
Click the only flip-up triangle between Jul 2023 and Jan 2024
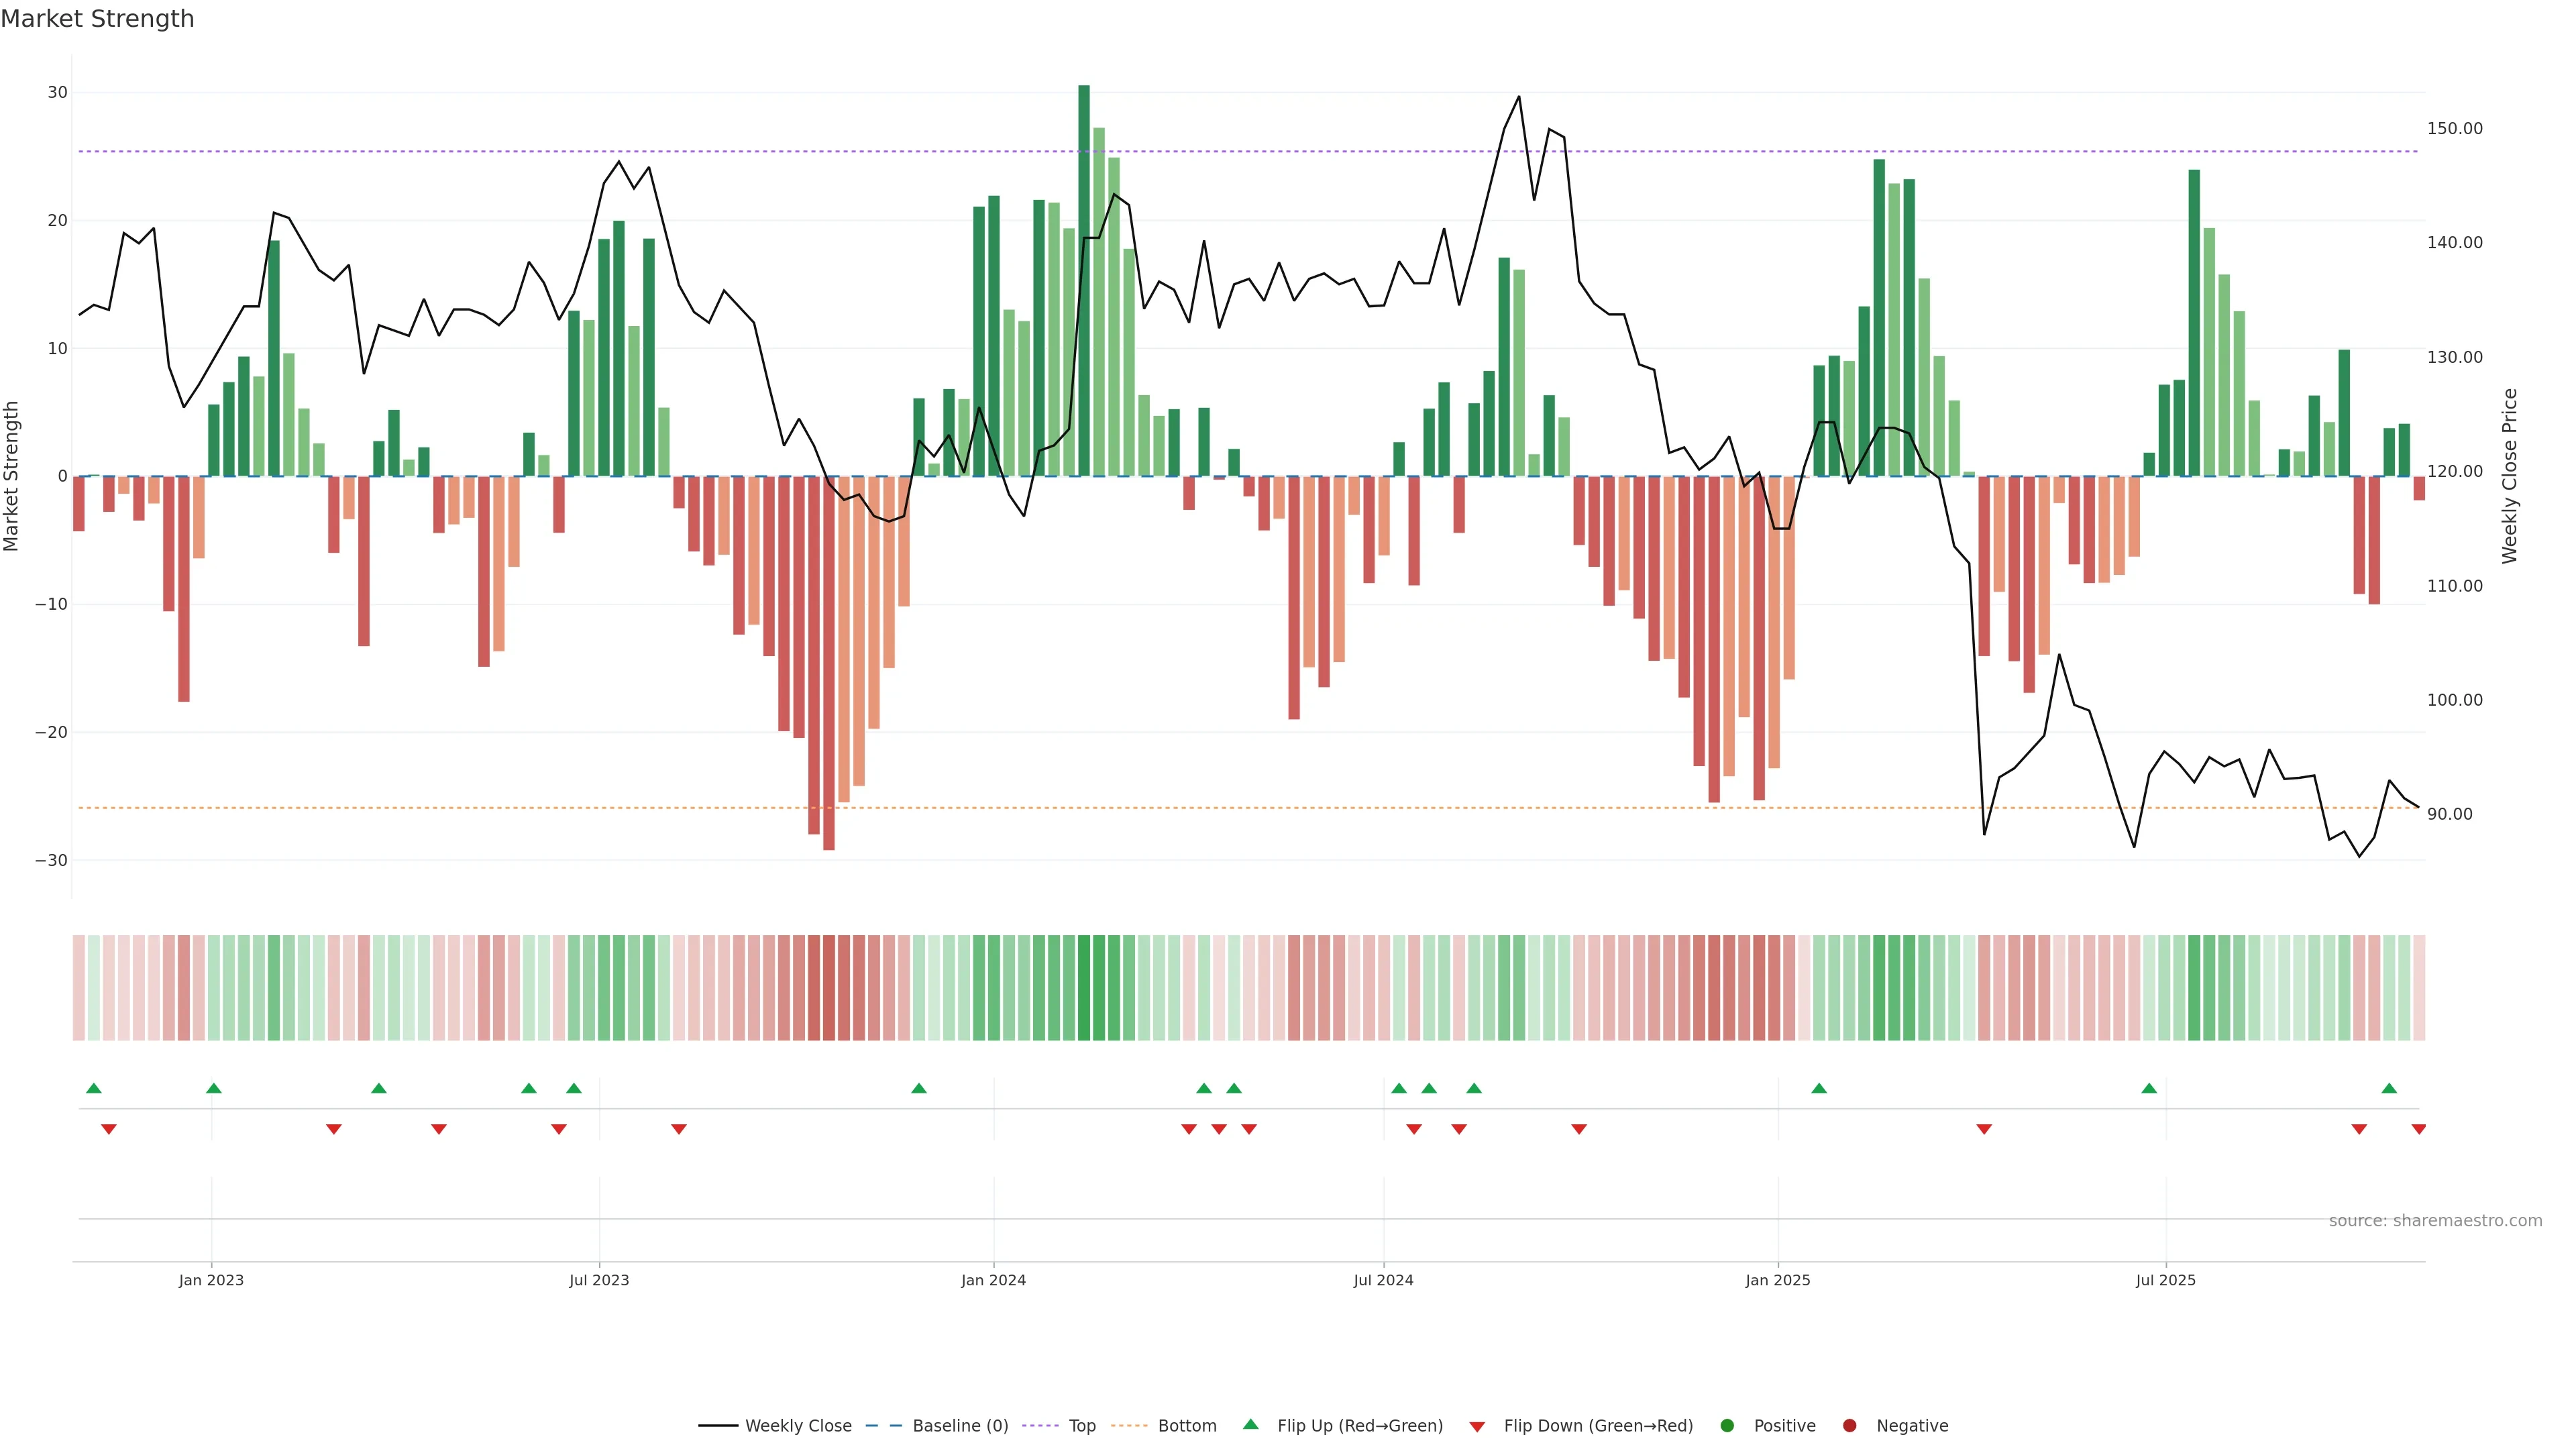pos(919,1088)
